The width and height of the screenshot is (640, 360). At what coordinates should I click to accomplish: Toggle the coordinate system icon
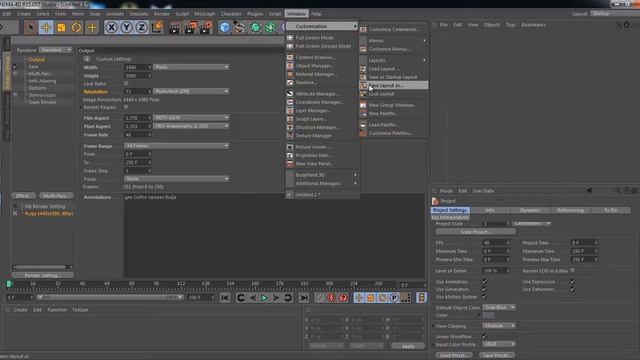[x=157, y=27]
